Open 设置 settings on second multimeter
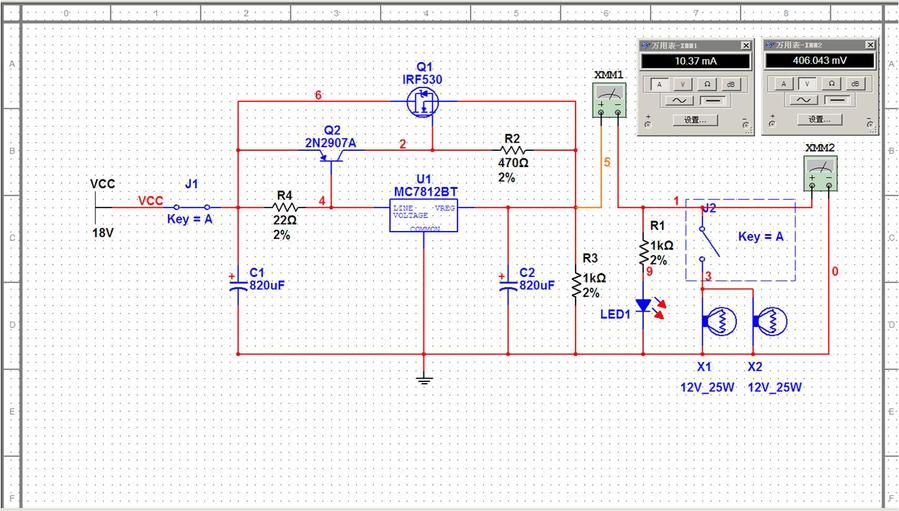The width and height of the screenshot is (899, 511). click(x=819, y=120)
